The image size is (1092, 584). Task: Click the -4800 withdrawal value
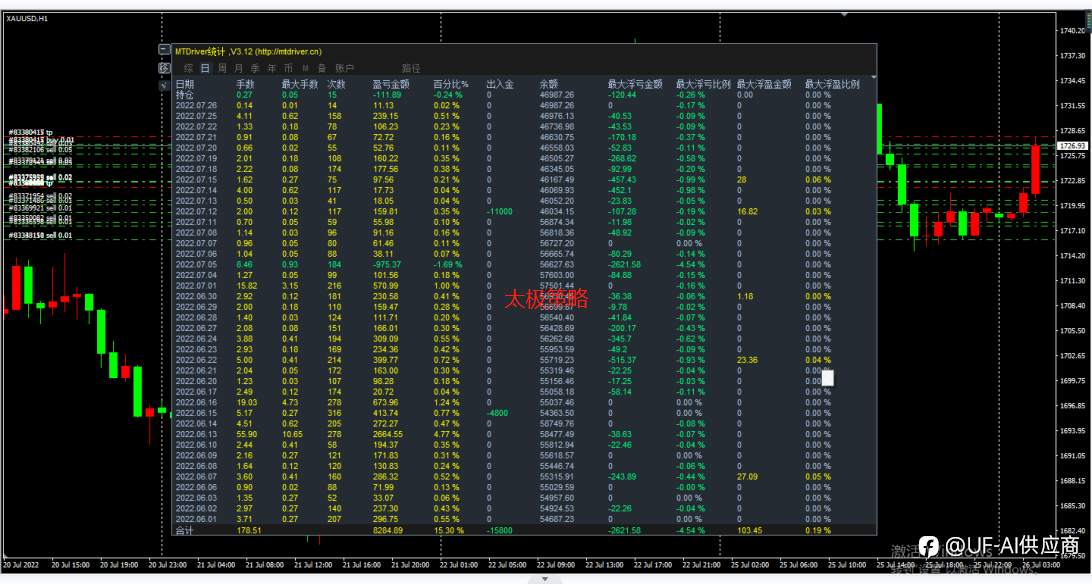499,413
